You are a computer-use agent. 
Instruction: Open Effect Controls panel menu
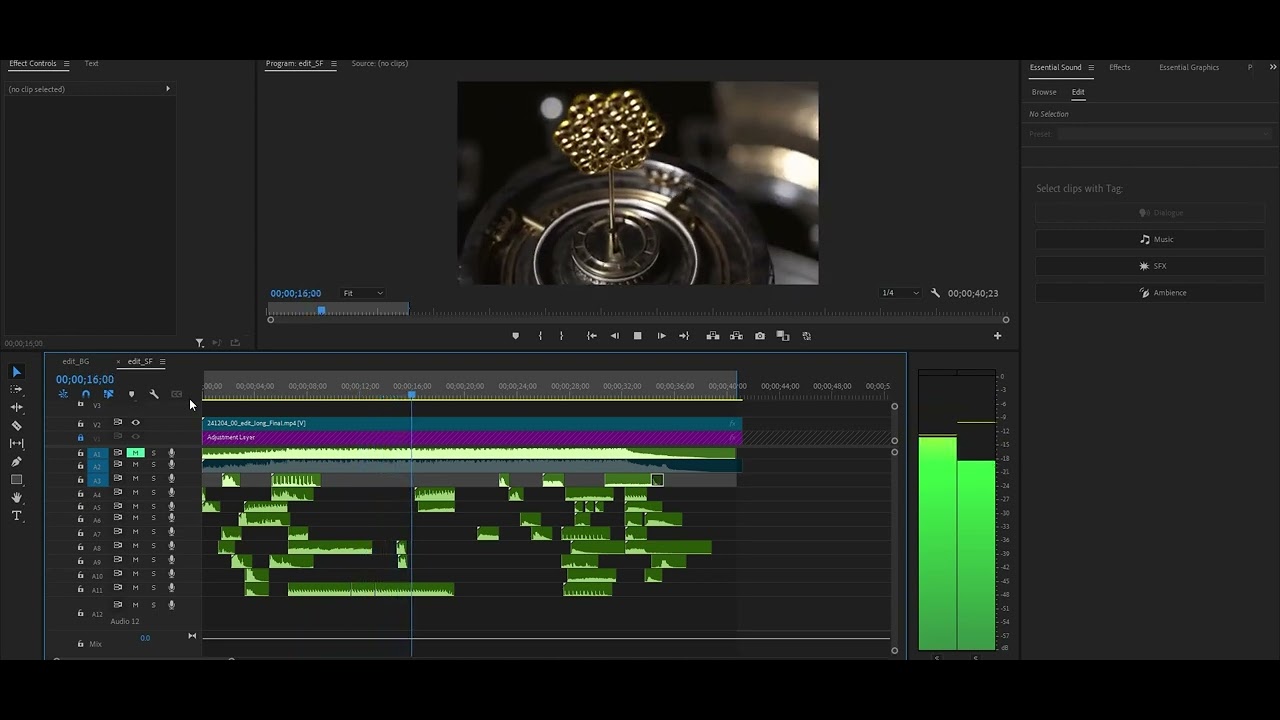coord(66,64)
